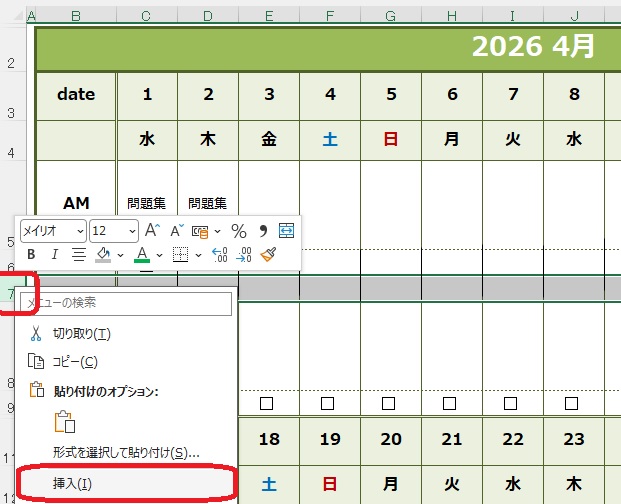This screenshot has width=621, height=504.
Task: Decrease font size with small A icon
Action: [176, 231]
